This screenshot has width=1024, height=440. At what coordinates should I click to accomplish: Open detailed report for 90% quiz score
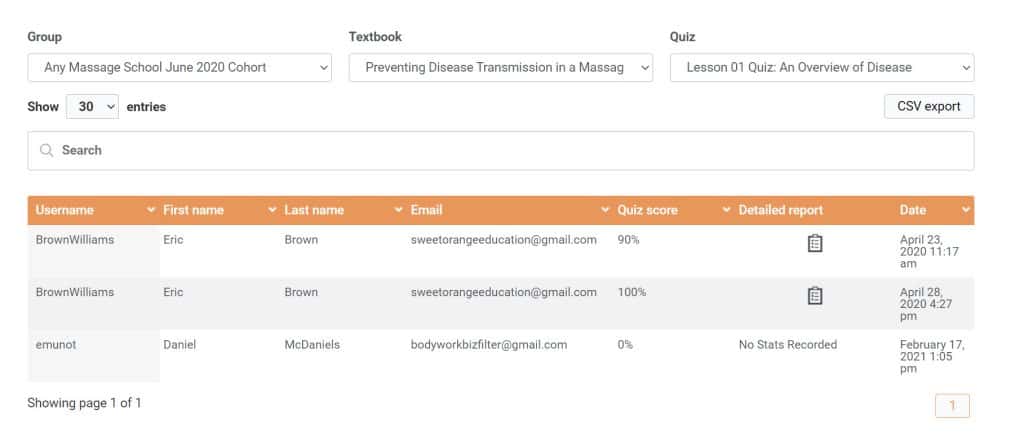click(x=814, y=243)
